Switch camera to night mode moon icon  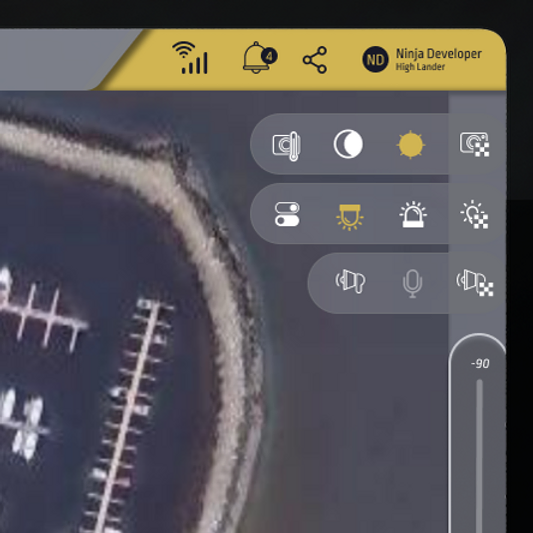348,144
